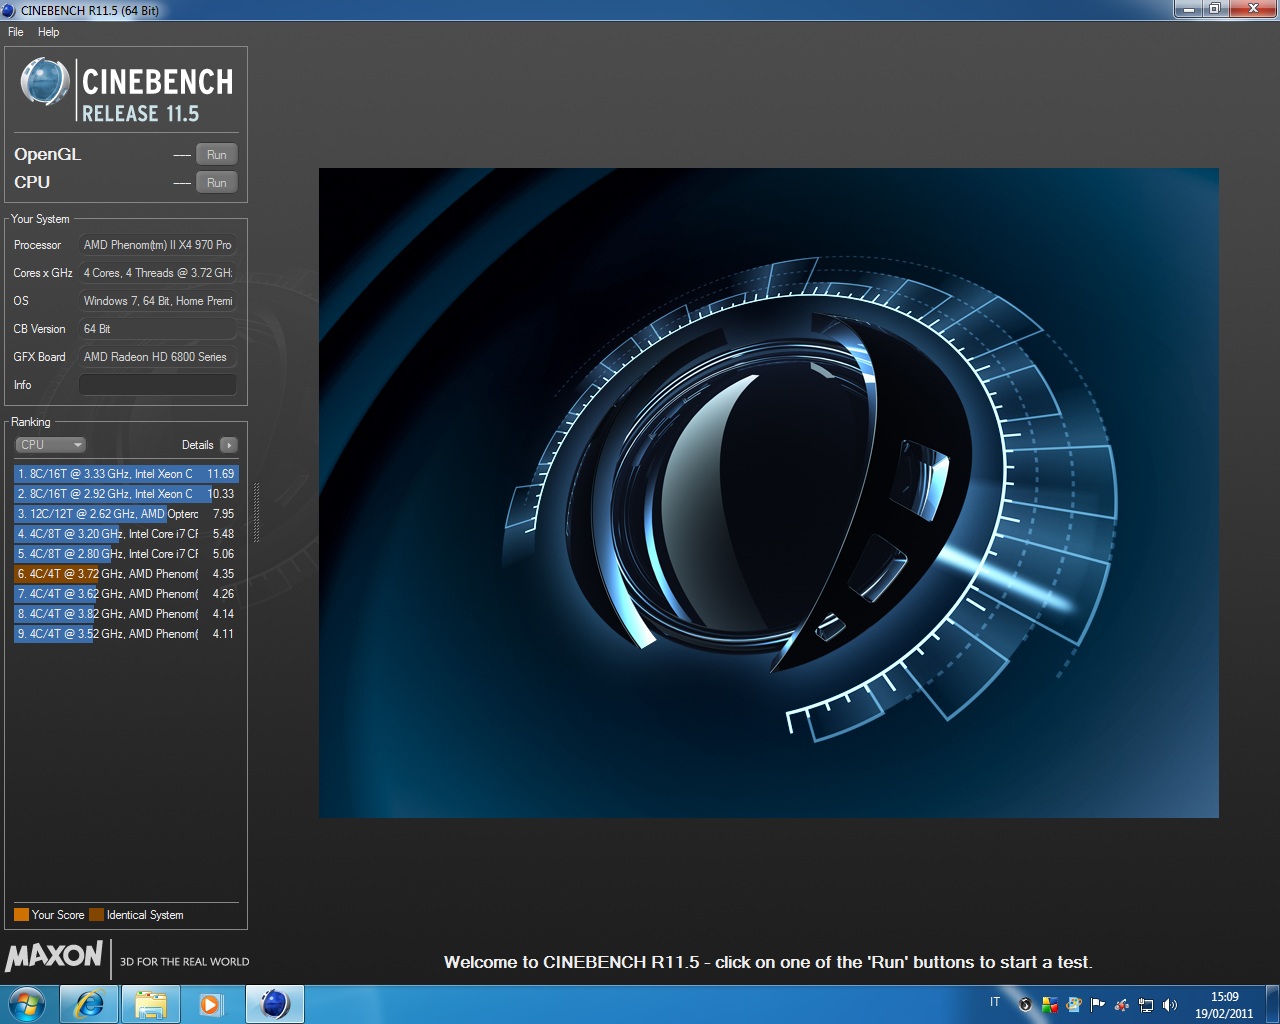Open the Help menu
This screenshot has height=1024, width=1280.
click(48, 32)
